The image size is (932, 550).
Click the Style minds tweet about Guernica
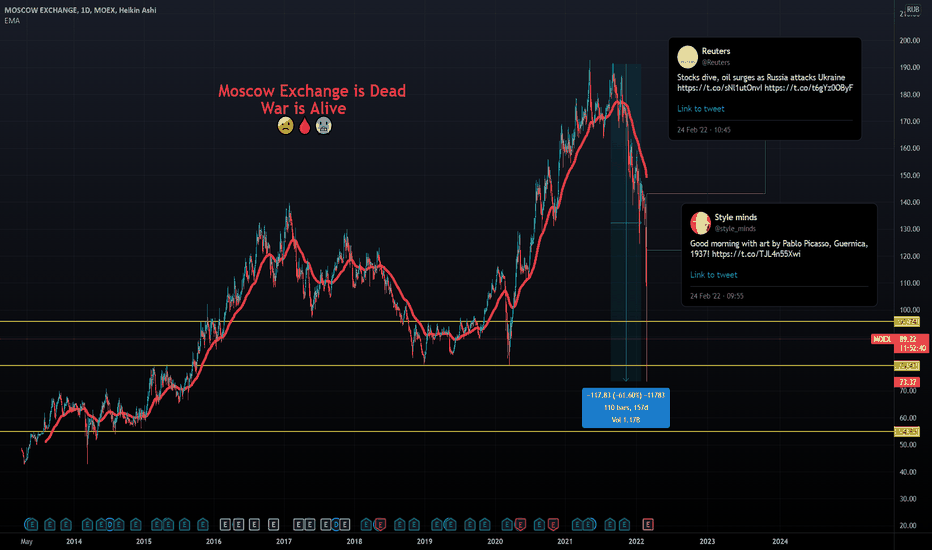779,249
